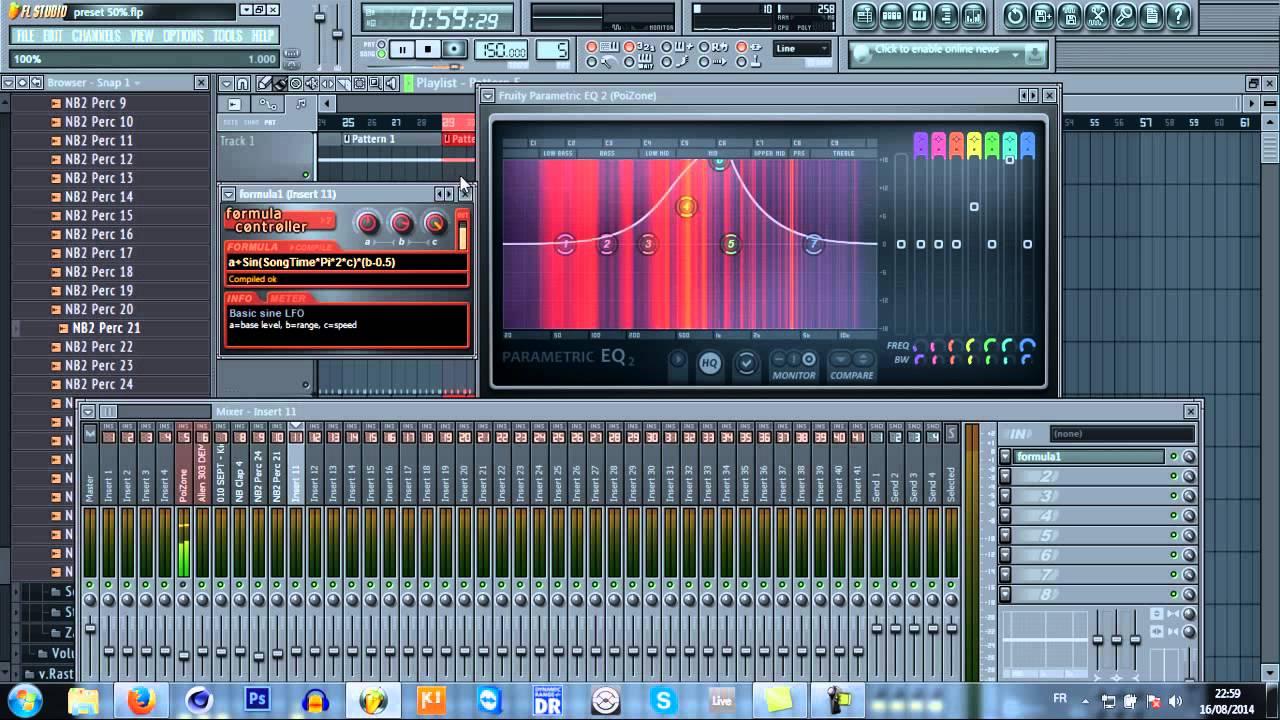The width and height of the screenshot is (1280, 720).
Task: Switch to the METER tab
Action: pyautogui.click(x=287, y=299)
